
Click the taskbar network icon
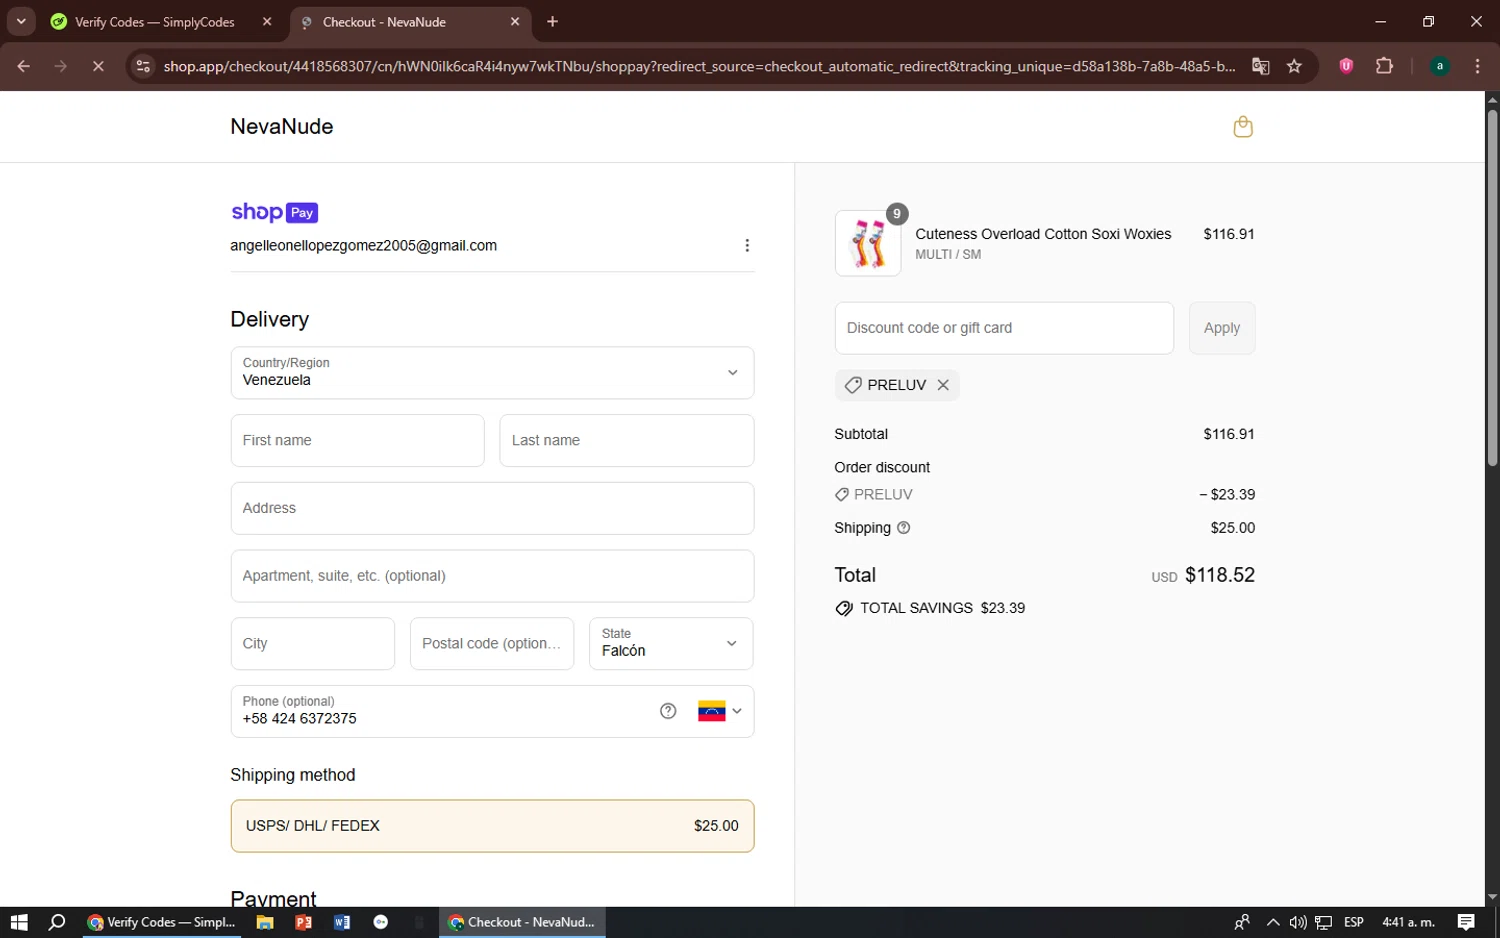(1324, 922)
